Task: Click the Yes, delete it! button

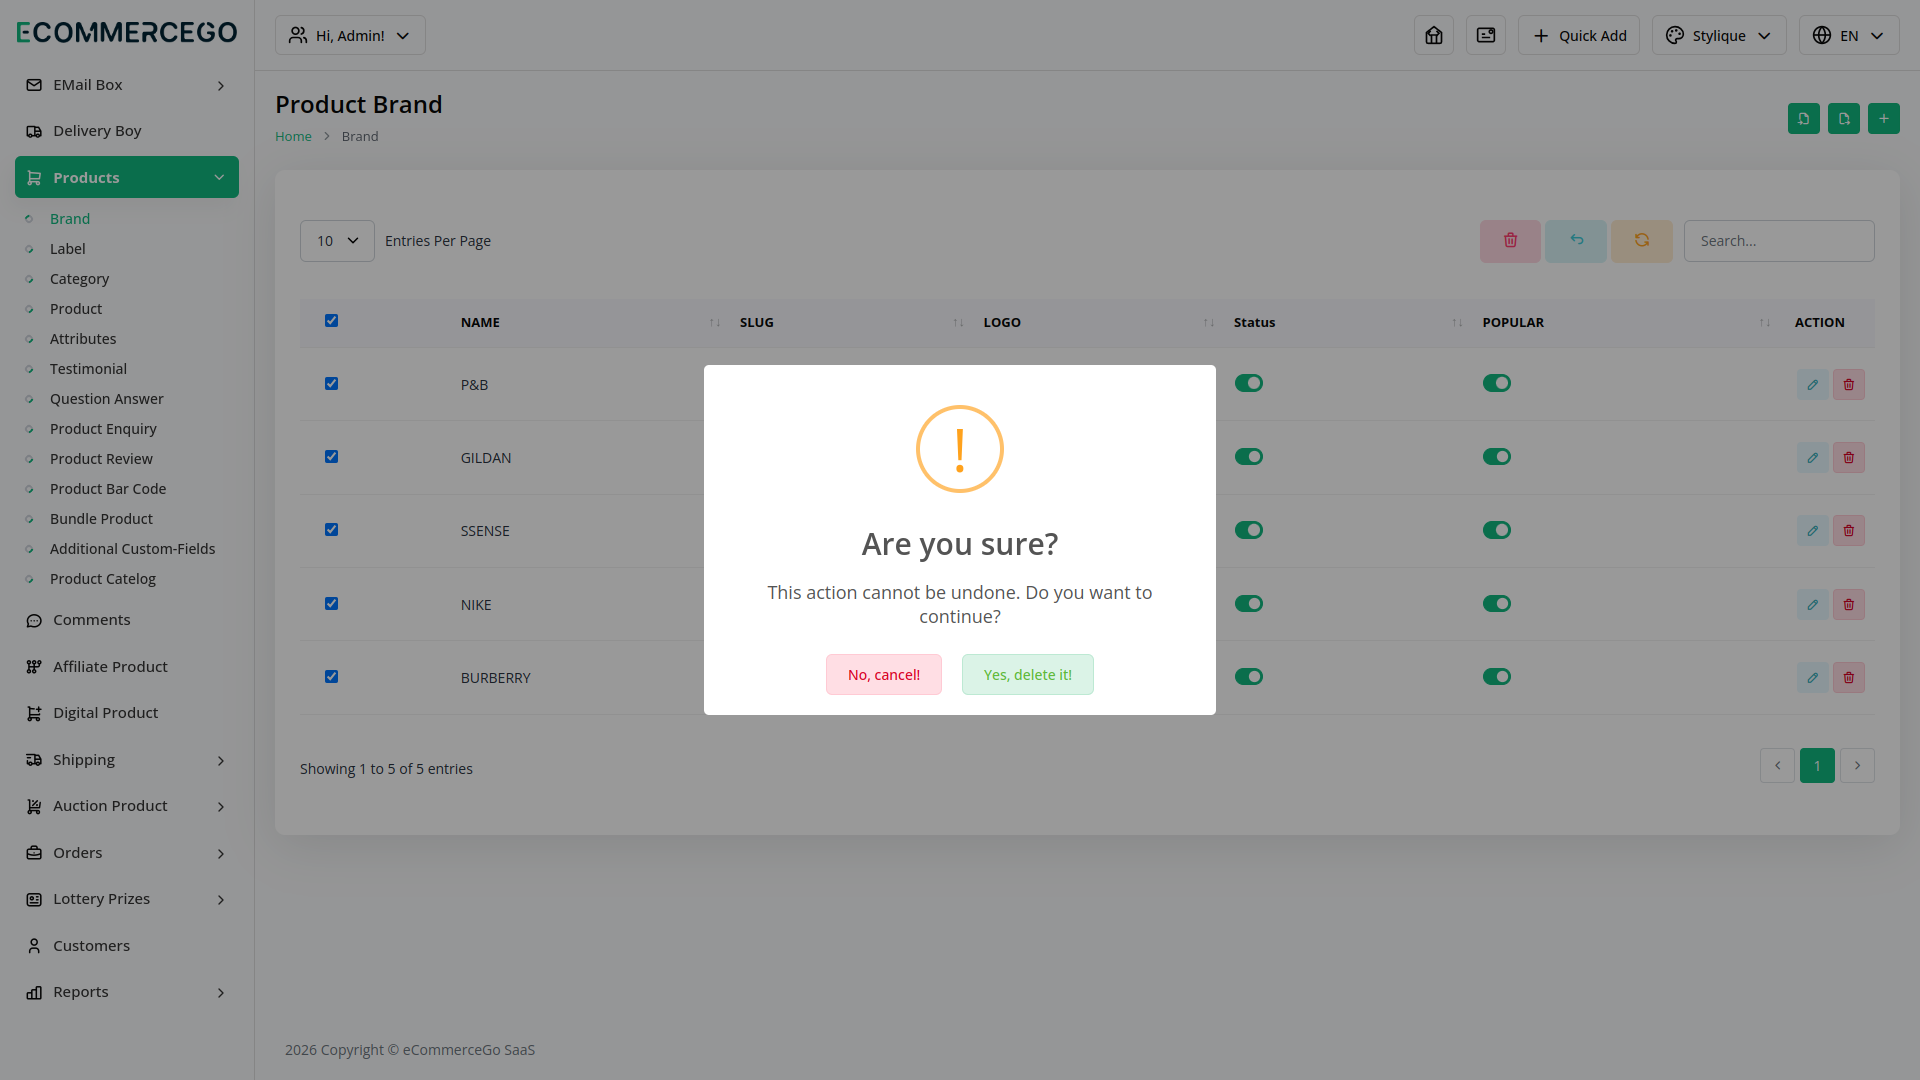Action: click(x=1028, y=675)
